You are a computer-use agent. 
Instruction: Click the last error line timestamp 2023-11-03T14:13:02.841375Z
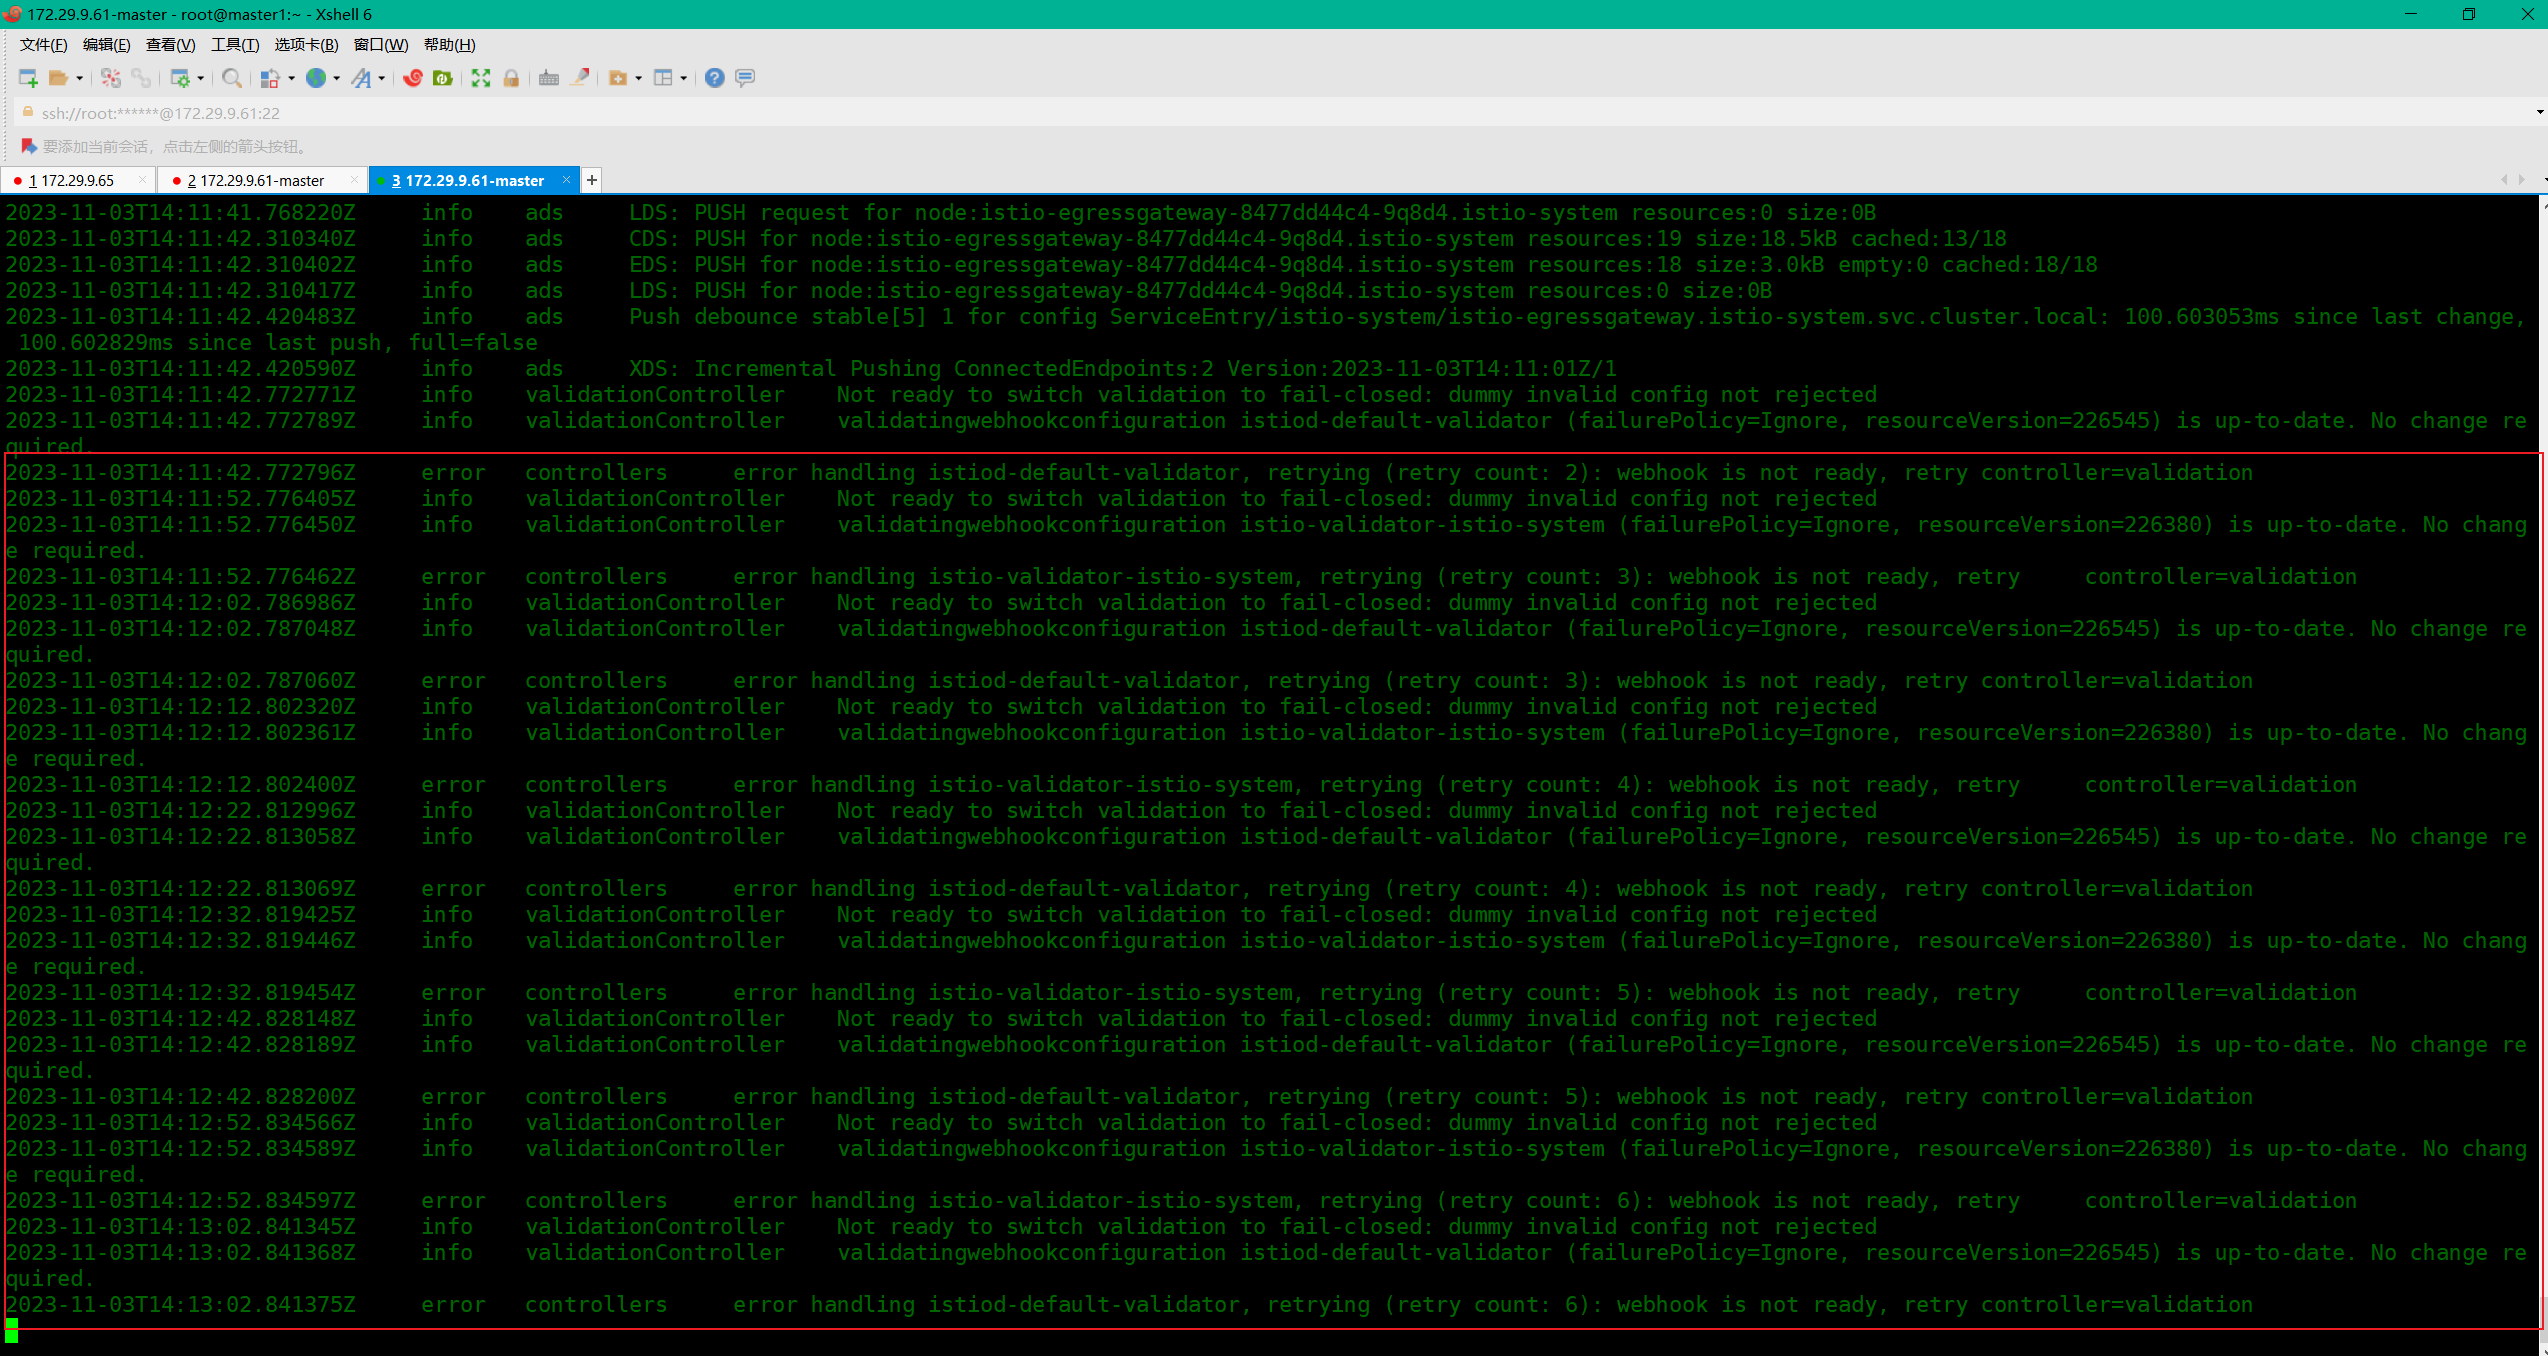click(181, 1305)
